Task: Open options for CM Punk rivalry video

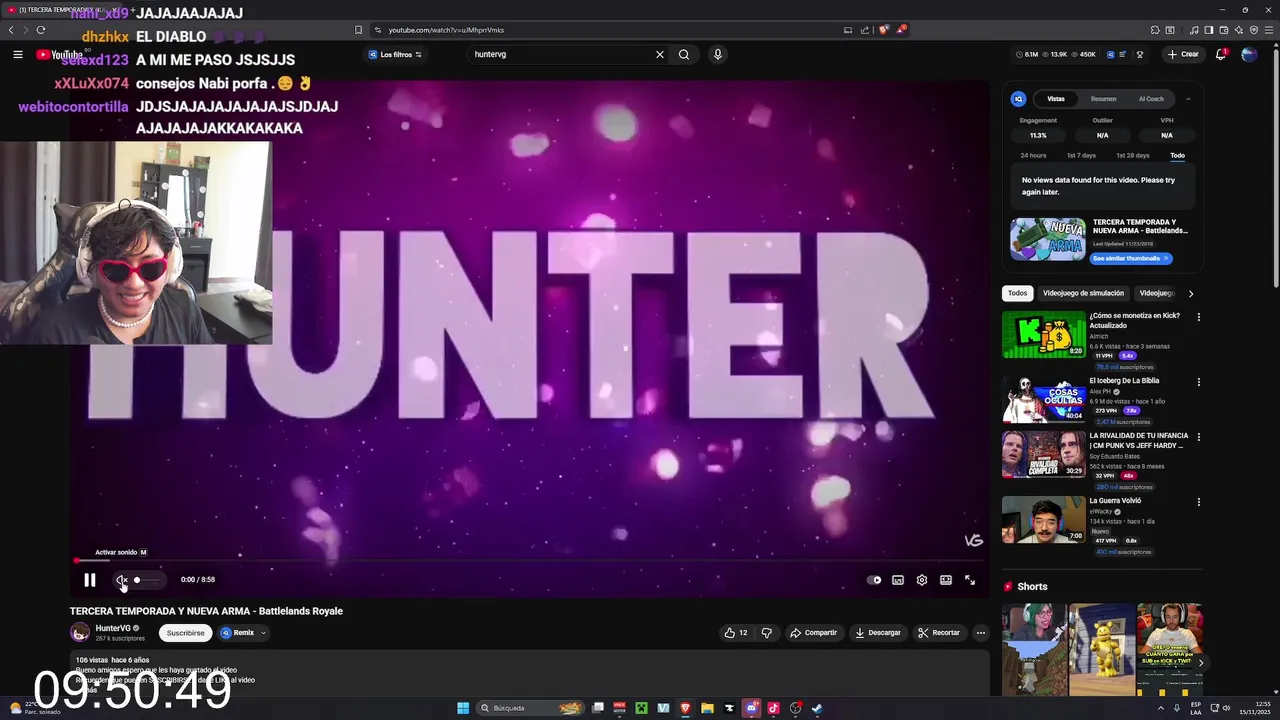Action: [1198, 437]
